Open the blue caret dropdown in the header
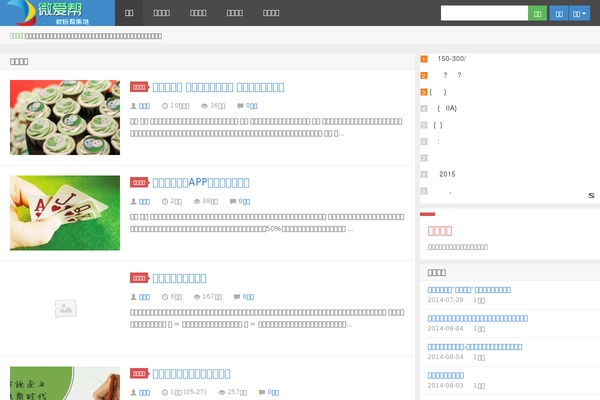The width and height of the screenshot is (600, 400). pyautogui.click(x=579, y=13)
